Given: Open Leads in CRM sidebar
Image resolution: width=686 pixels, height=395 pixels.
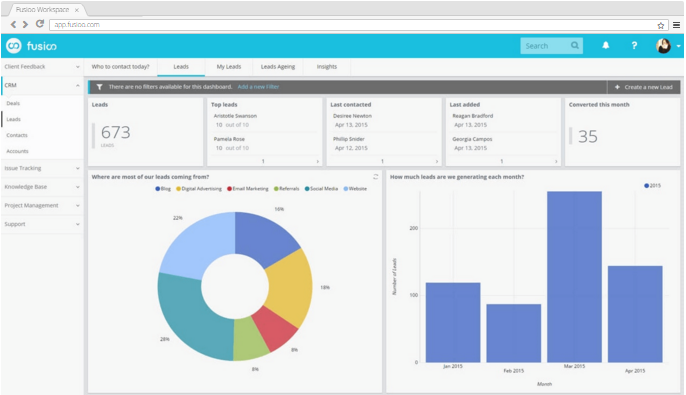Looking at the screenshot, I should 14,119.
